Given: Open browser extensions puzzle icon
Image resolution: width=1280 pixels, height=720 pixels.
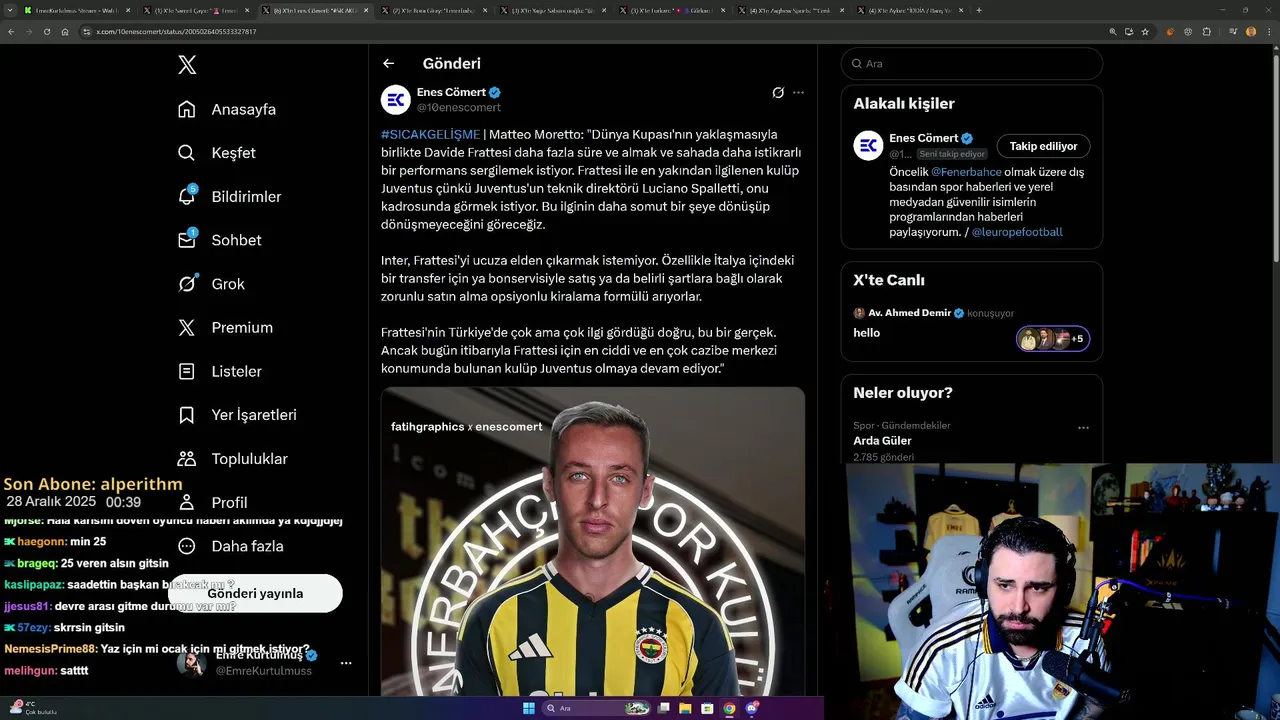Looking at the screenshot, I should 1207,32.
